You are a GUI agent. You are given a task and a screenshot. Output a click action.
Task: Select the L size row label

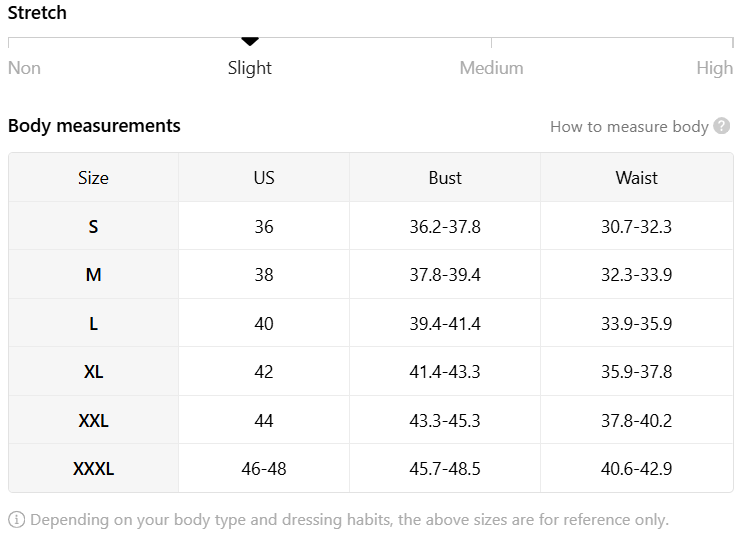pos(93,324)
